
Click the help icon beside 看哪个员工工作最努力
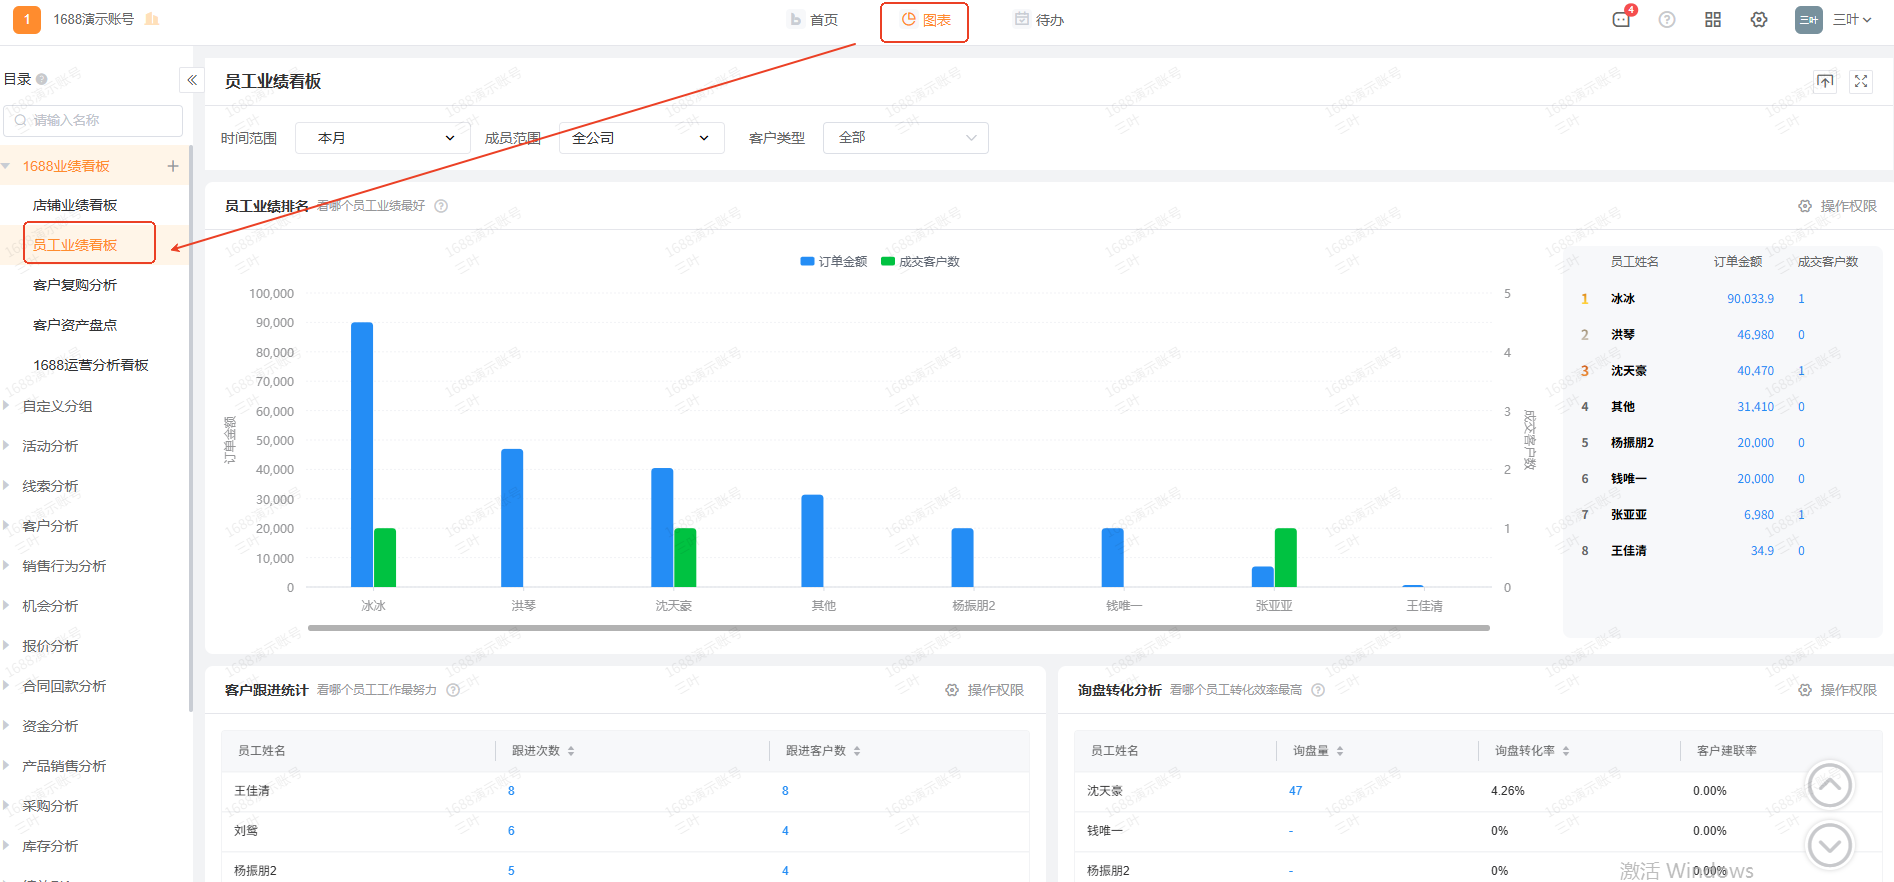(453, 690)
